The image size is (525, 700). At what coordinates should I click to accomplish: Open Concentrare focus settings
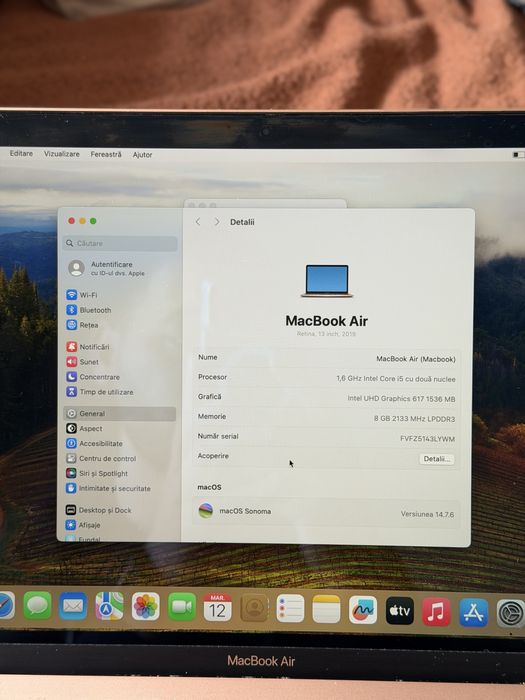pos(93,377)
